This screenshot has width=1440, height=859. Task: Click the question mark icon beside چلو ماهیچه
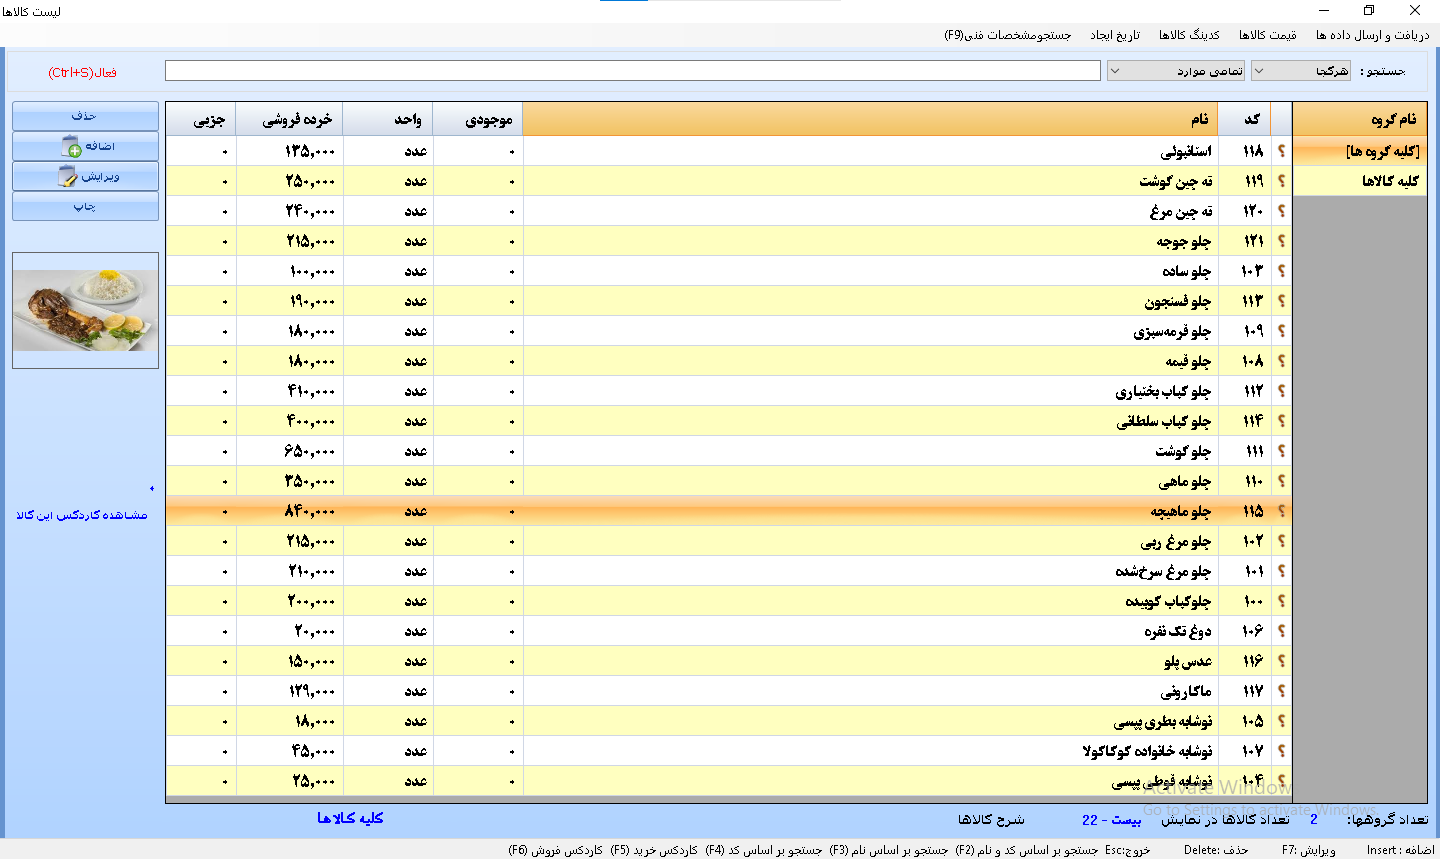[x=1281, y=511]
